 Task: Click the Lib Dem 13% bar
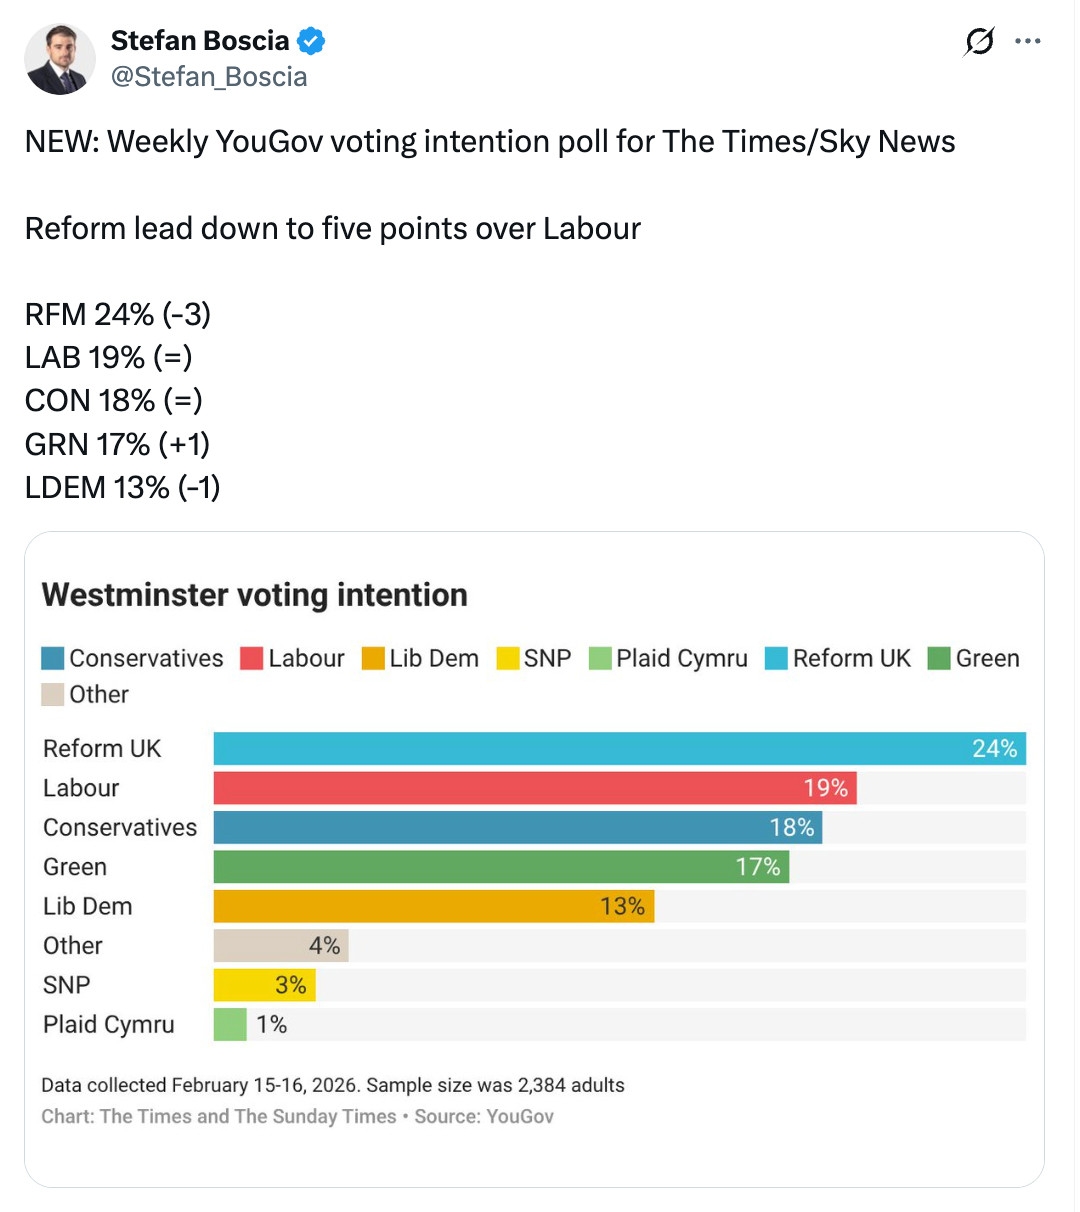(433, 906)
